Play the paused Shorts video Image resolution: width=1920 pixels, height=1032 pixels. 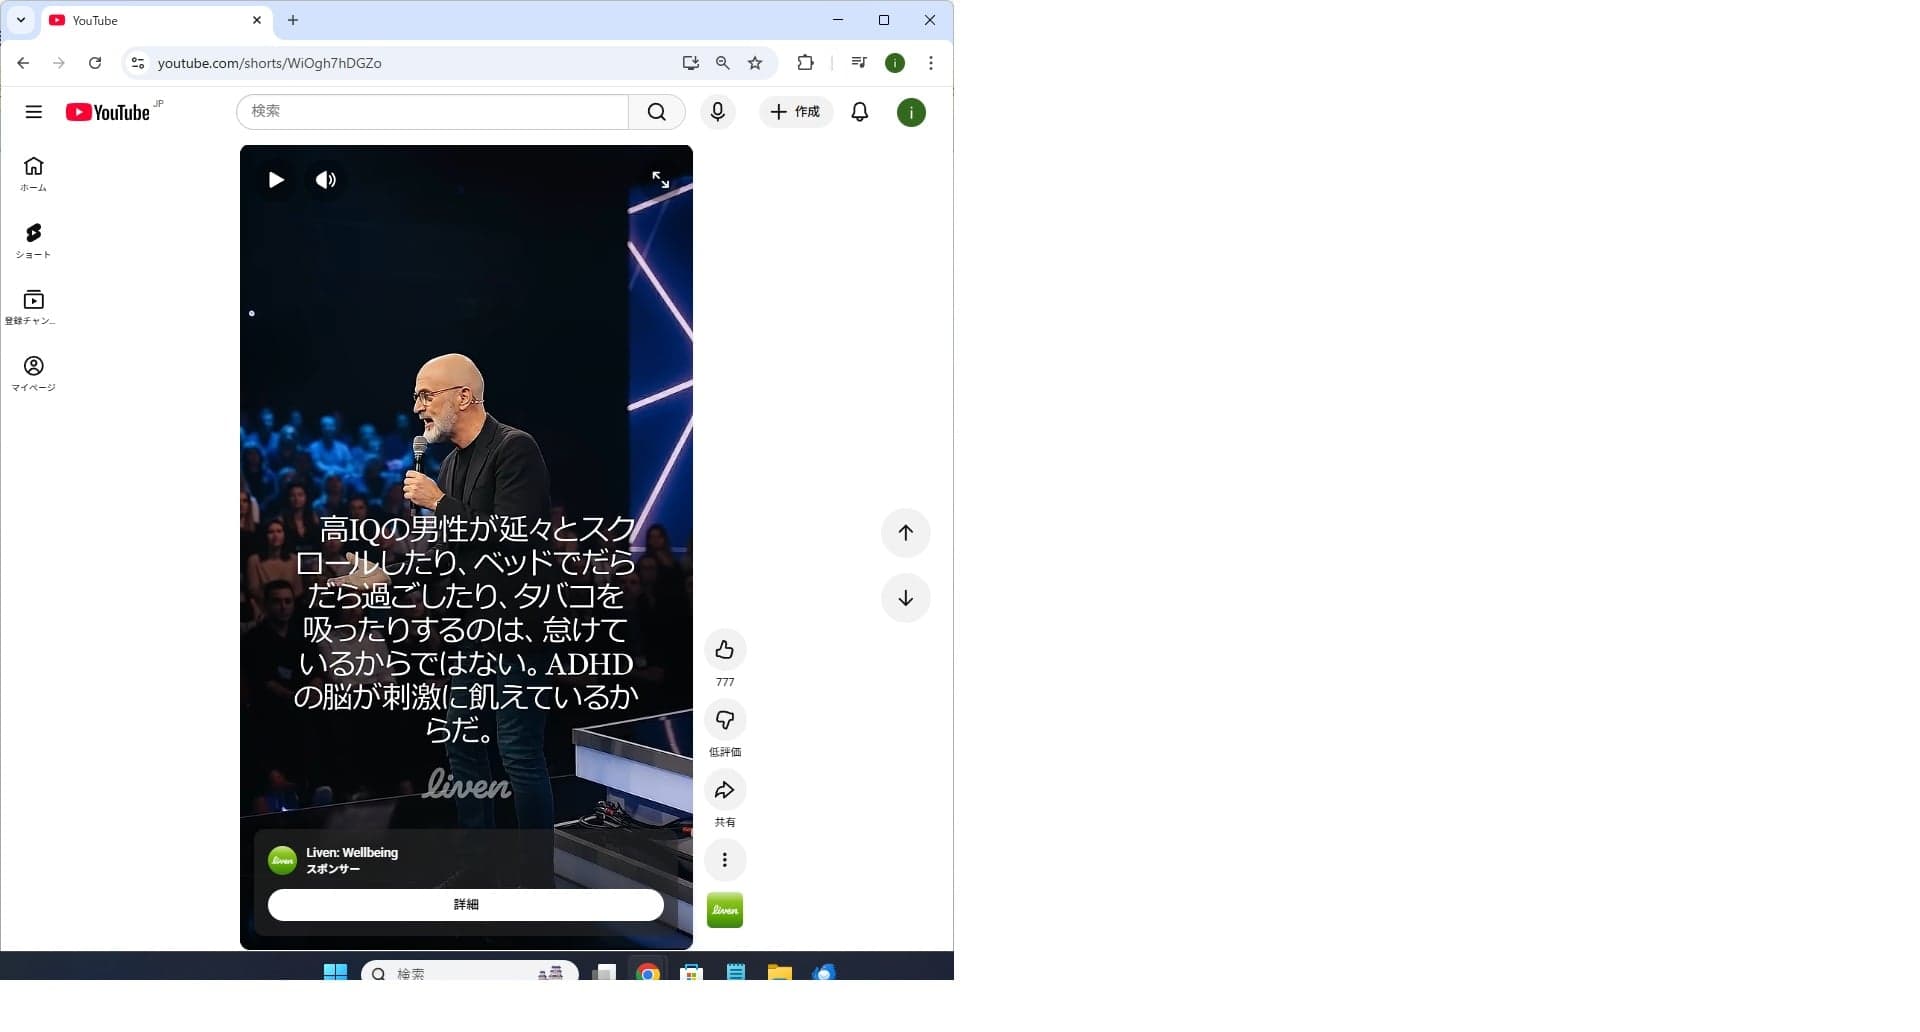click(x=276, y=180)
